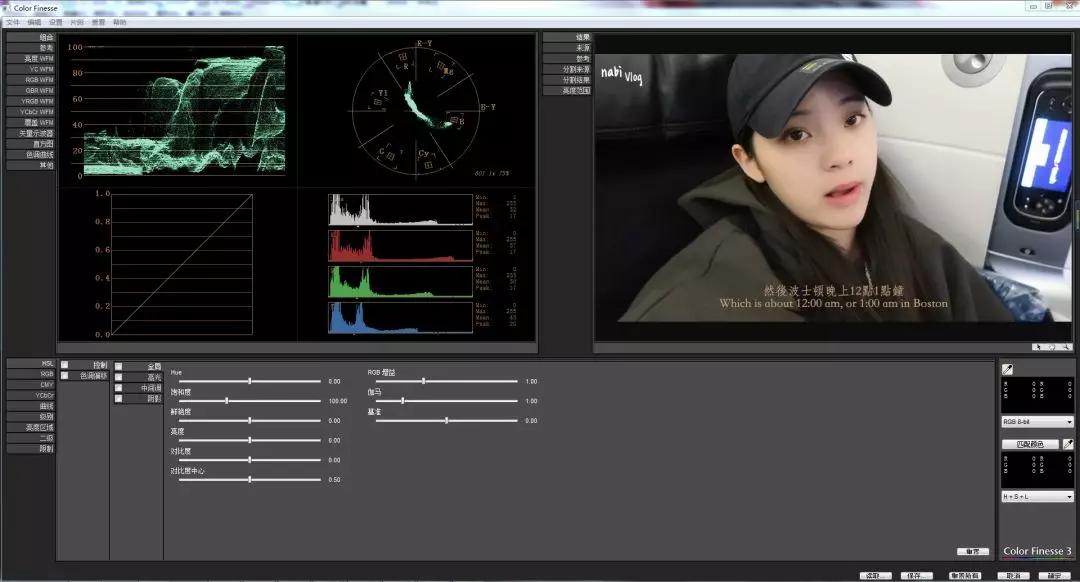The height and width of the screenshot is (582, 1080).
Task: Click the Color Finesse 3 logo
Action: pyautogui.click(x=1037, y=551)
